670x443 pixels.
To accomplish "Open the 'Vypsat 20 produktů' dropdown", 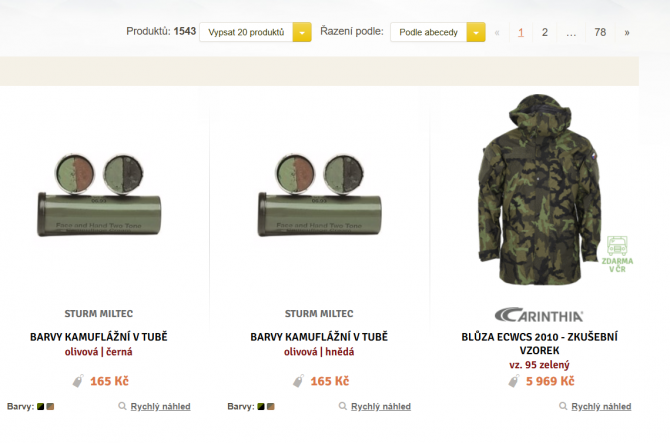I will pos(247,32).
